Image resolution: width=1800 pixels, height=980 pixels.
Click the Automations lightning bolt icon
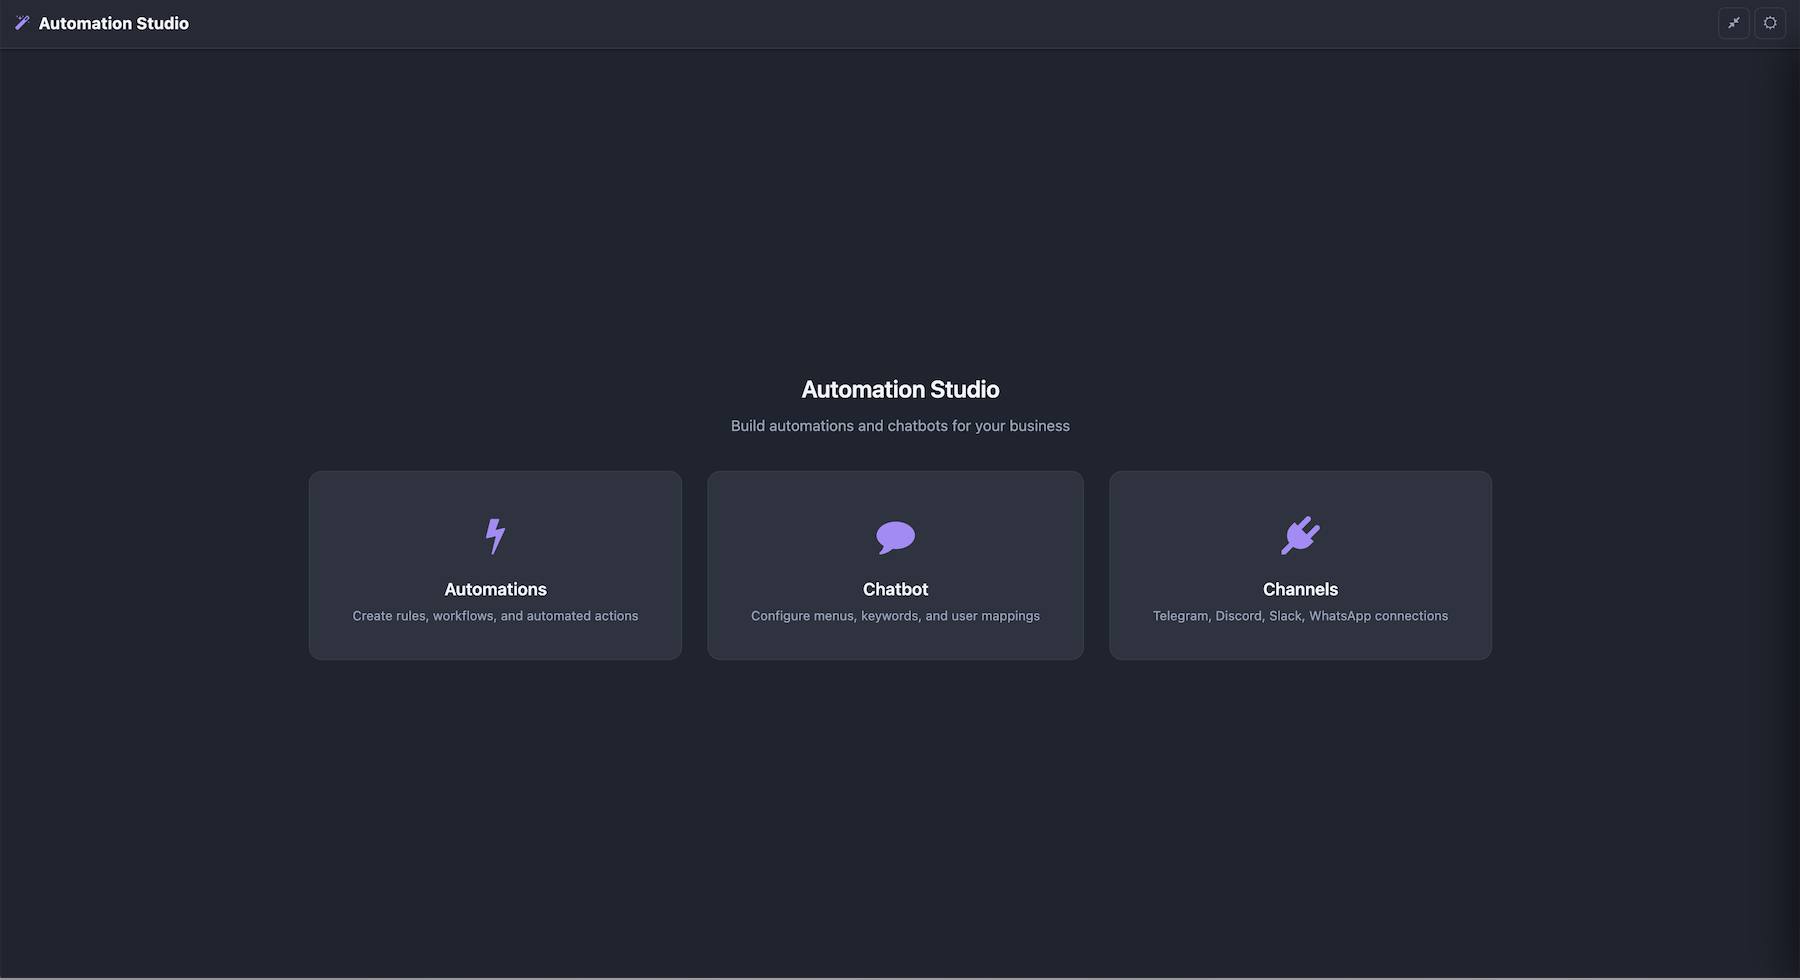(x=495, y=536)
